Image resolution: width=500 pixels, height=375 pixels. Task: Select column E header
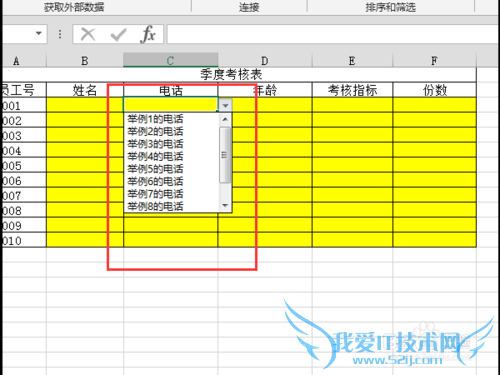point(352,61)
